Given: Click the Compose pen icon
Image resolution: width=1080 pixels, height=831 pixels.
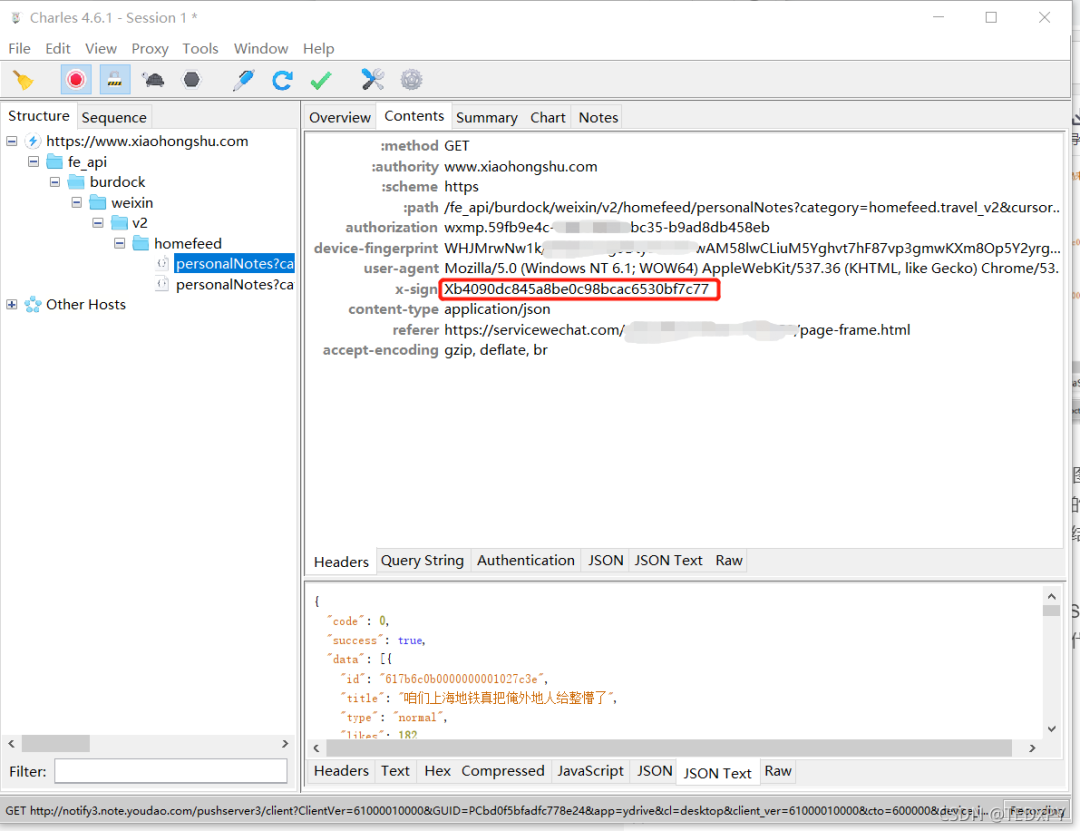Looking at the screenshot, I should click(243, 80).
